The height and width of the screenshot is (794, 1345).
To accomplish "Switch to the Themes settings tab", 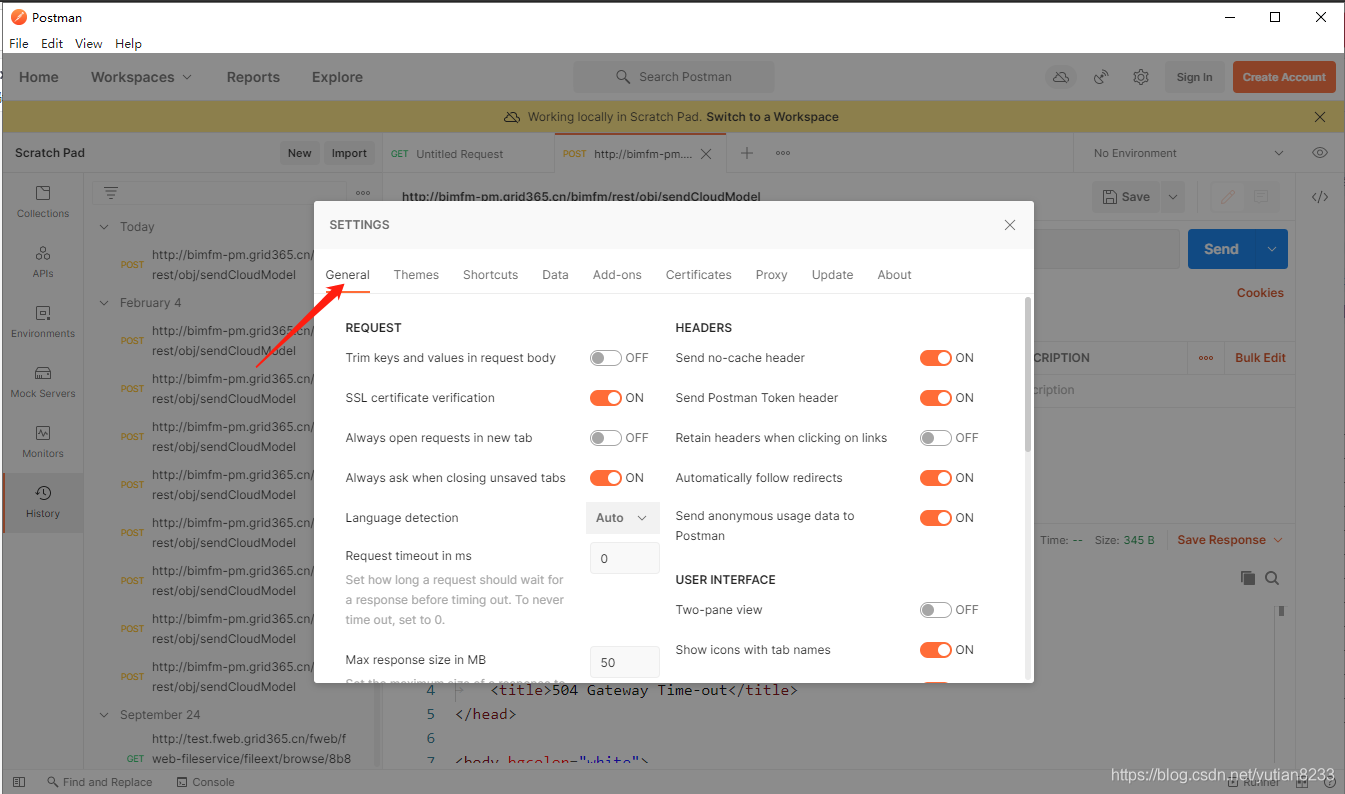I will click(416, 275).
